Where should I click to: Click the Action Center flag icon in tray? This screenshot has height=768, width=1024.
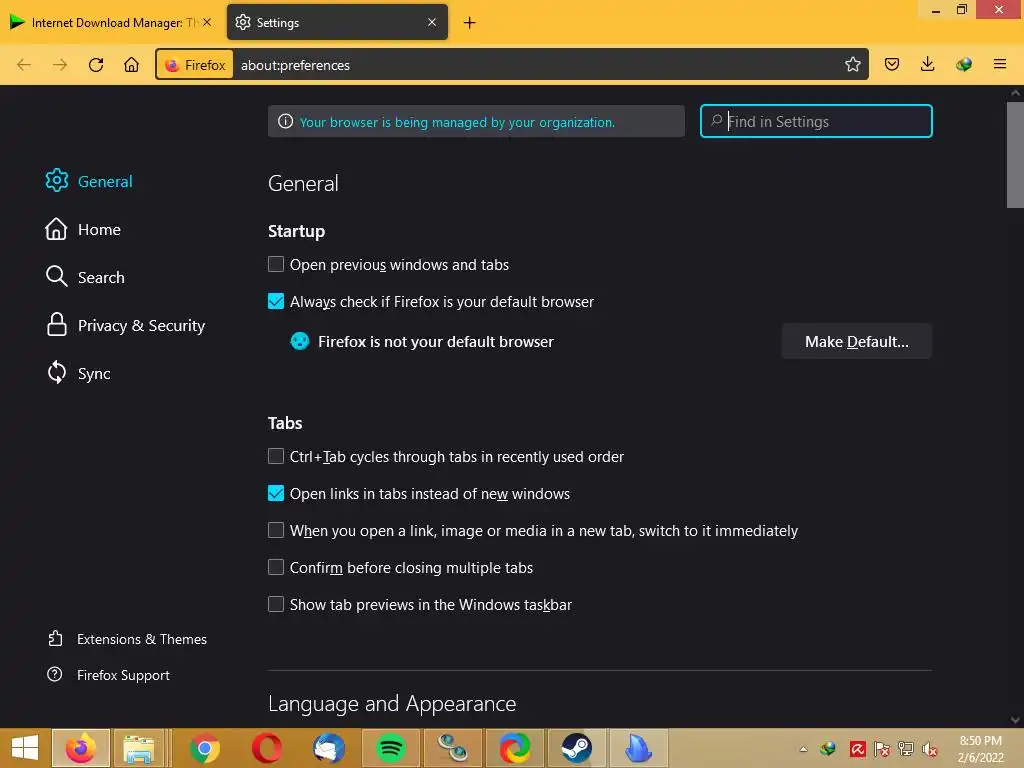(882, 749)
